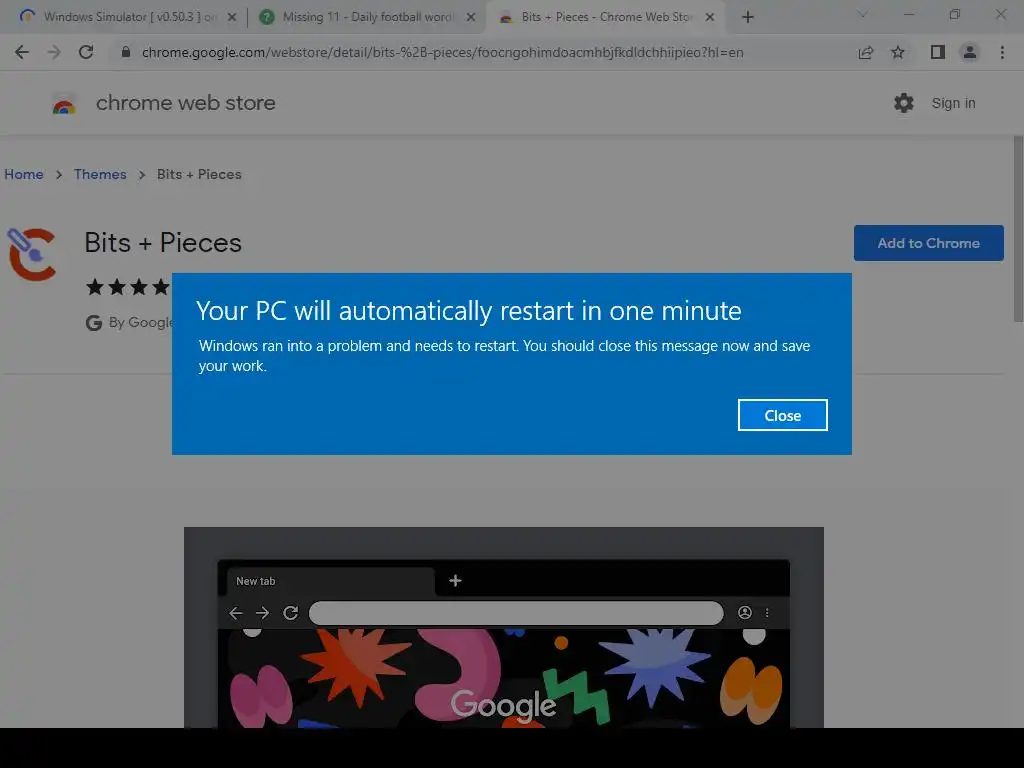
Task: Go forward in browser history
Action: (x=54, y=52)
